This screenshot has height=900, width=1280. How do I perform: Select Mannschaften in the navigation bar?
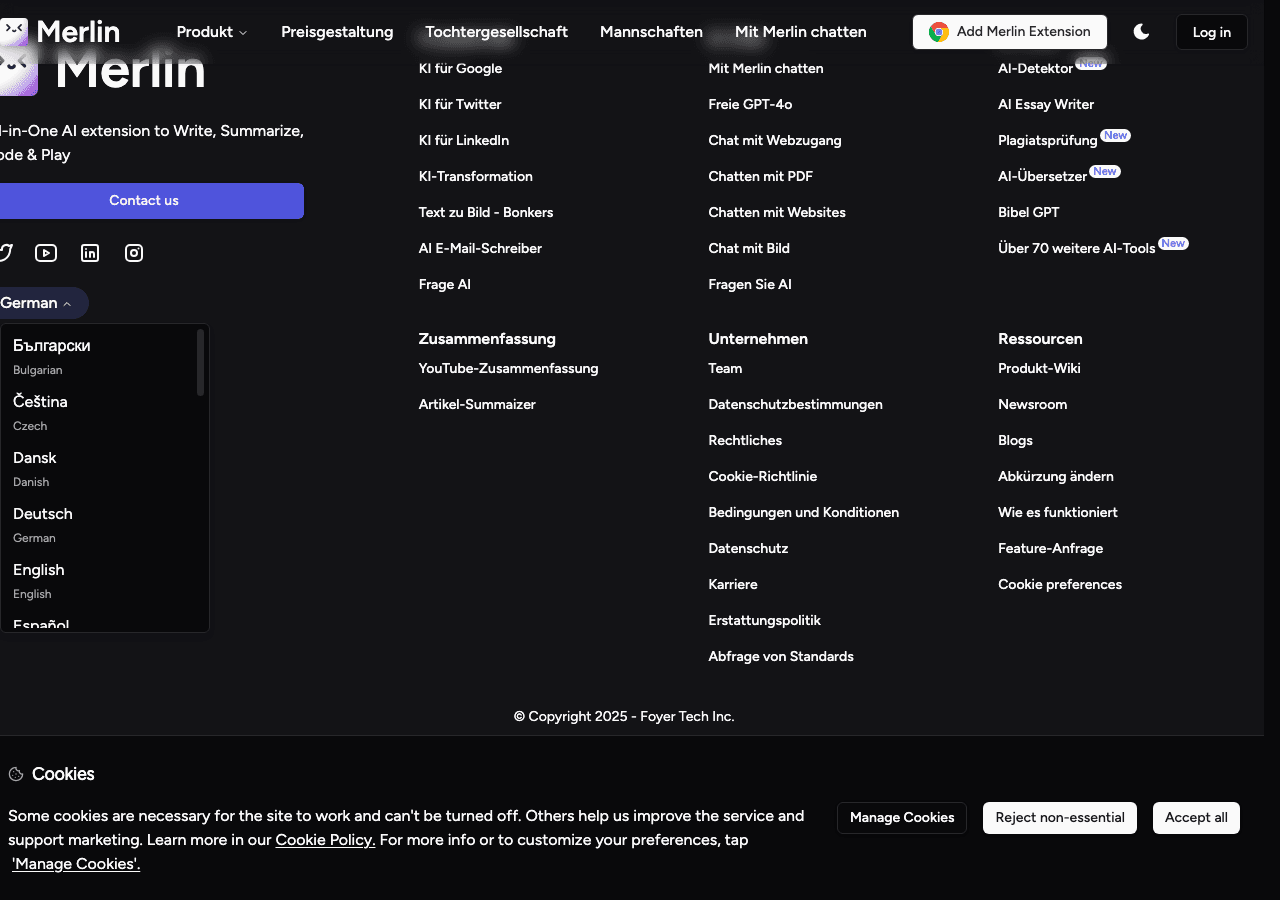651,31
